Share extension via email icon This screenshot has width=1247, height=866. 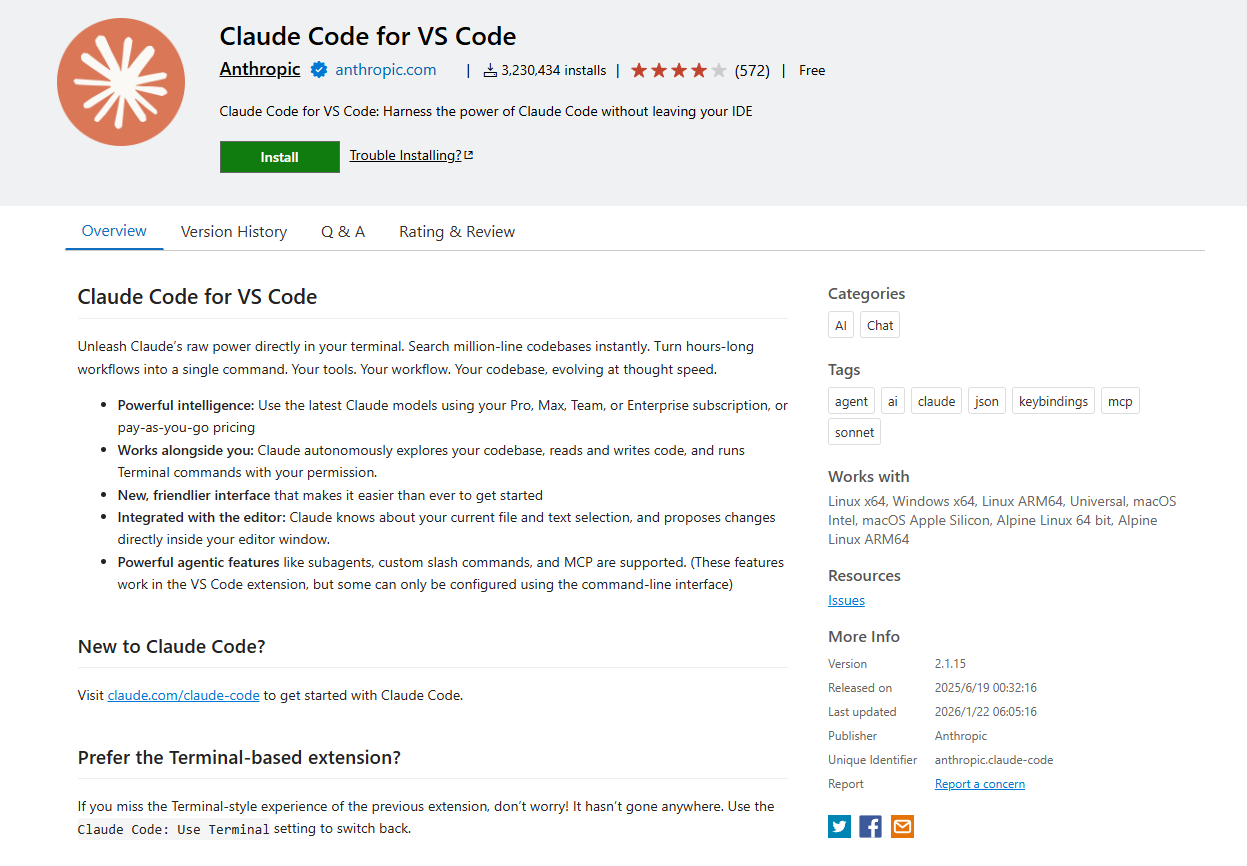902,826
